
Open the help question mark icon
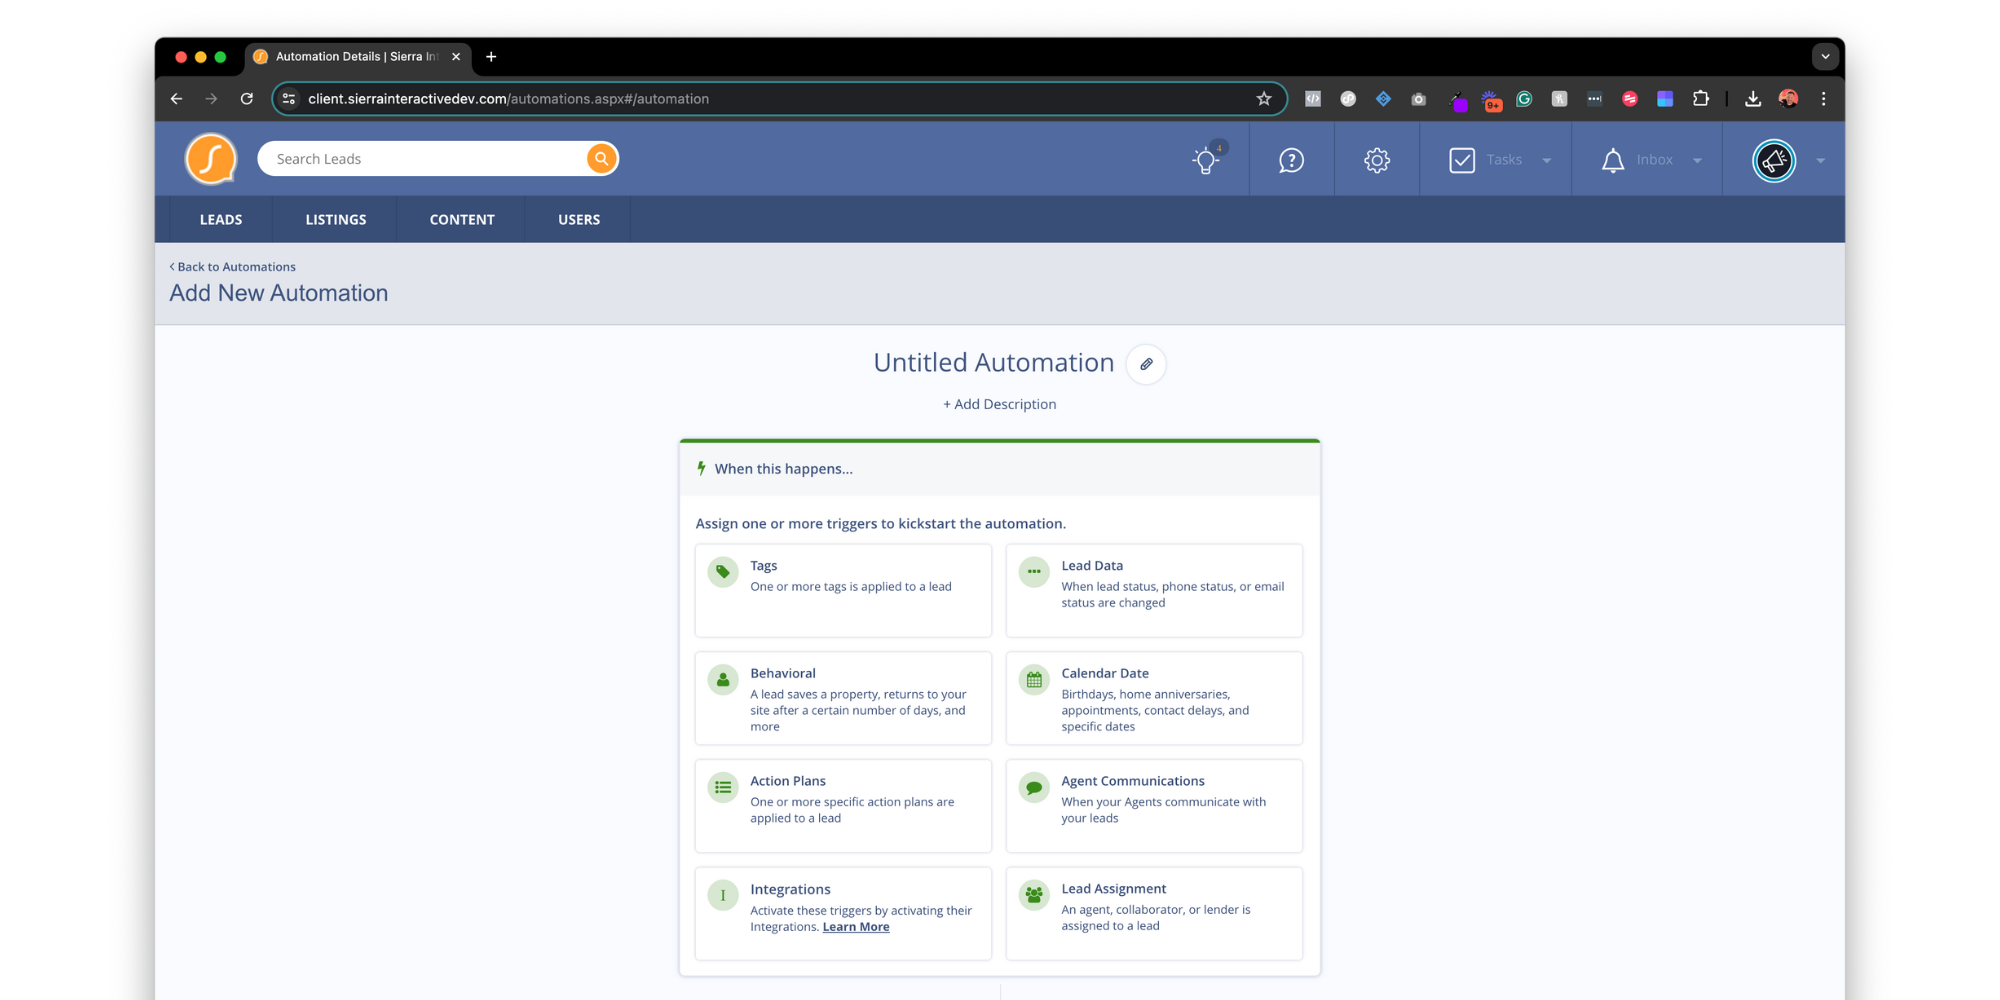(1291, 159)
